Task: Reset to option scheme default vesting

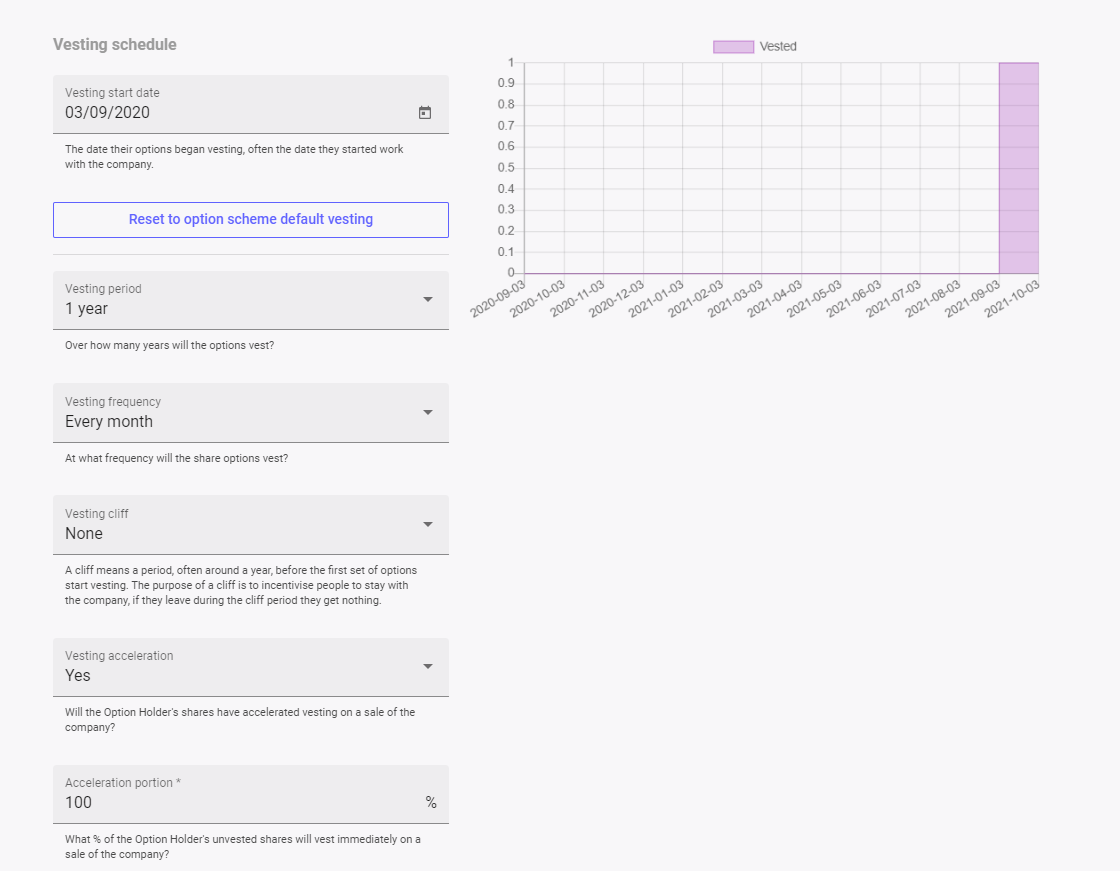Action: click(250, 220)
